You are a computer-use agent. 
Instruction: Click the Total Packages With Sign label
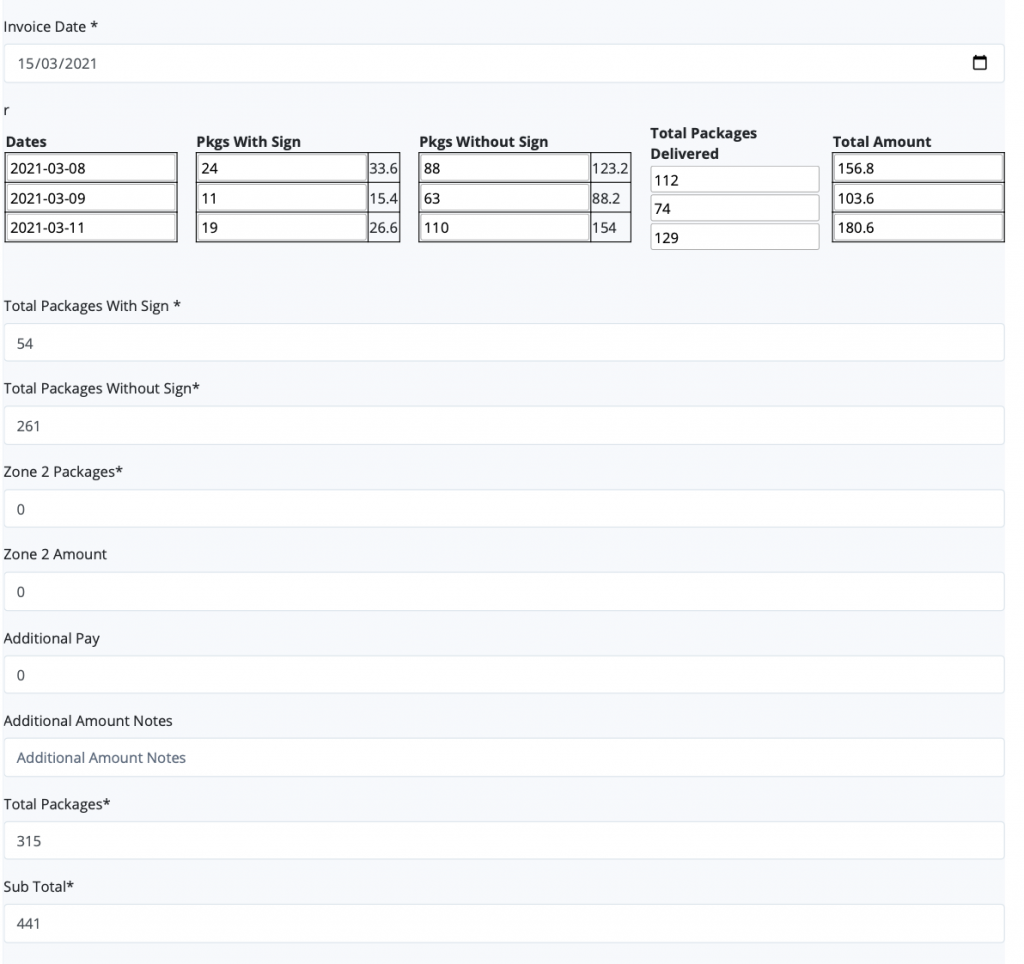tap(92, 306)
